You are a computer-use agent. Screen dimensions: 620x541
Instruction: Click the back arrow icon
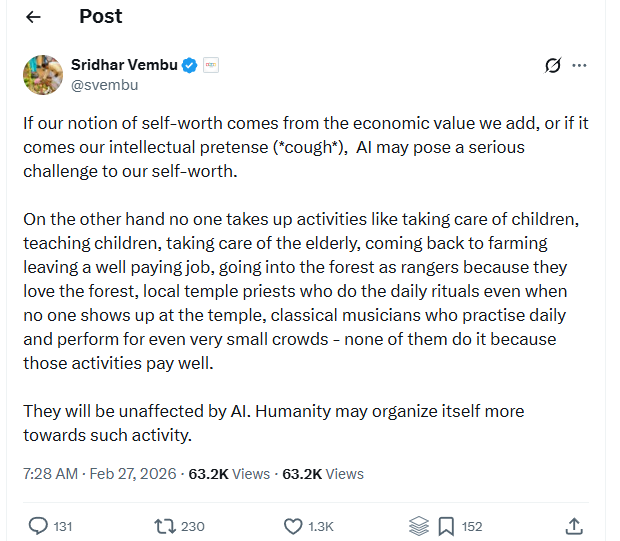click(x=34, y=17)
